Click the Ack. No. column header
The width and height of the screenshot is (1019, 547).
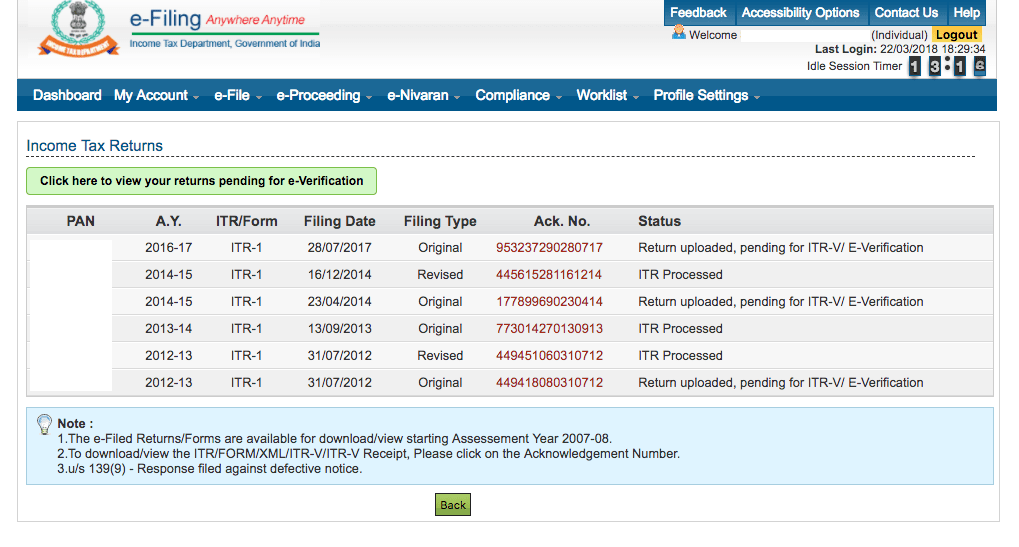tap(562, 221)
